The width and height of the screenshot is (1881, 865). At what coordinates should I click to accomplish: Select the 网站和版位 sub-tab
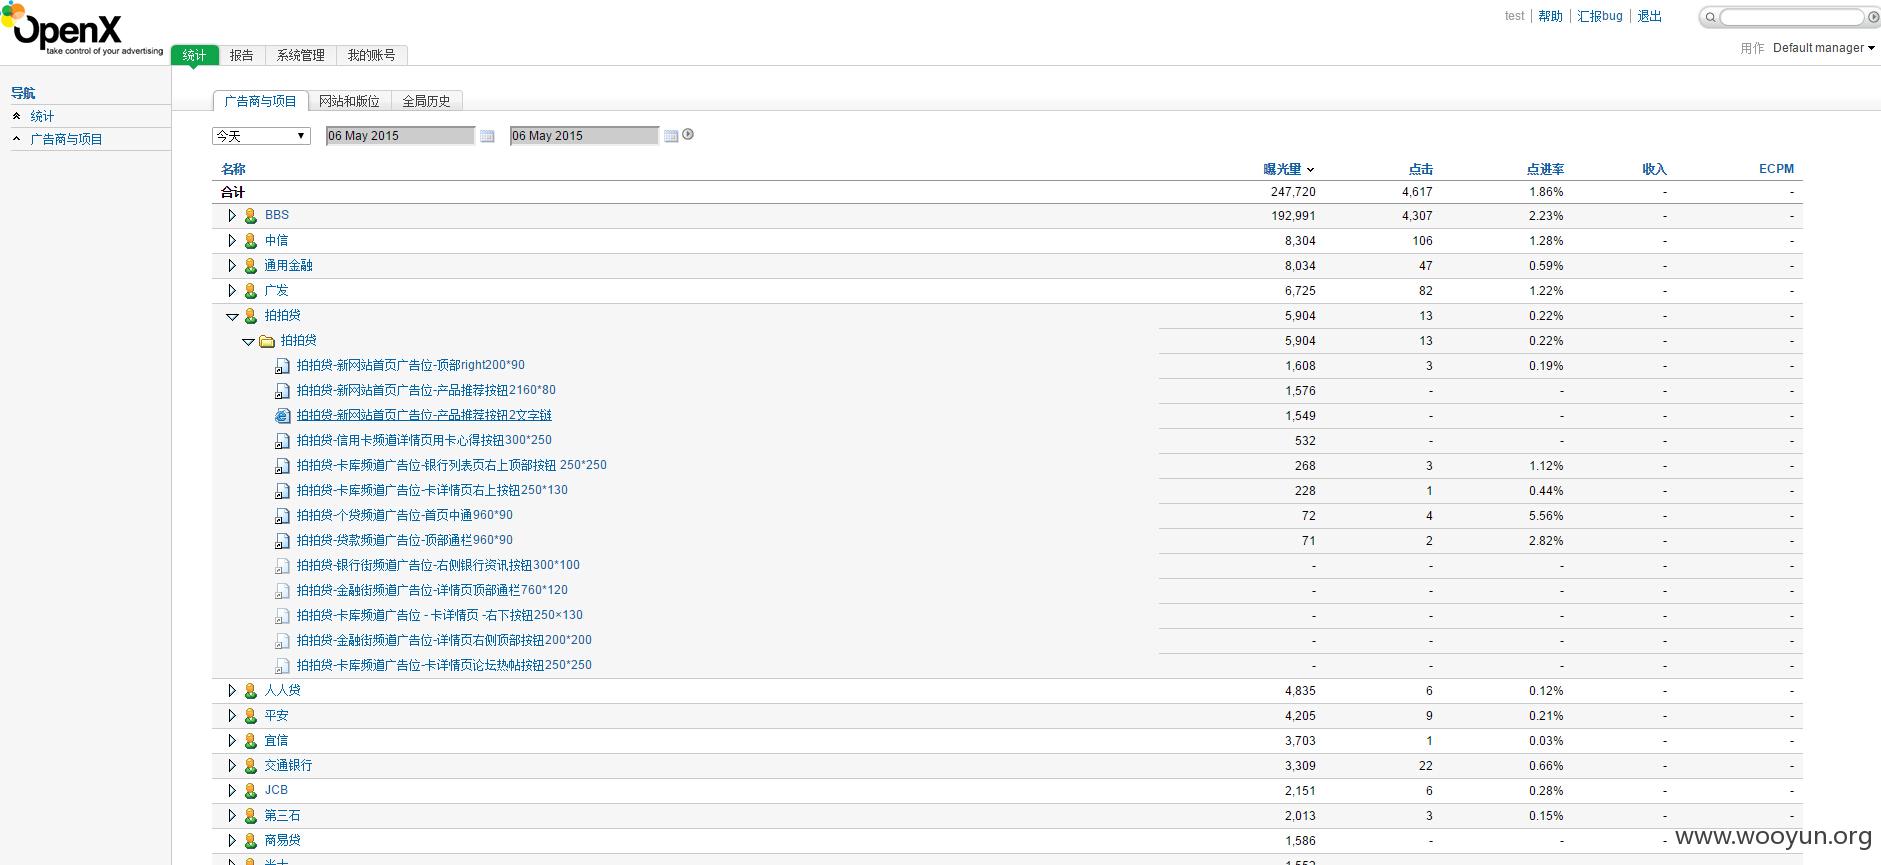(x=349, y=101)
